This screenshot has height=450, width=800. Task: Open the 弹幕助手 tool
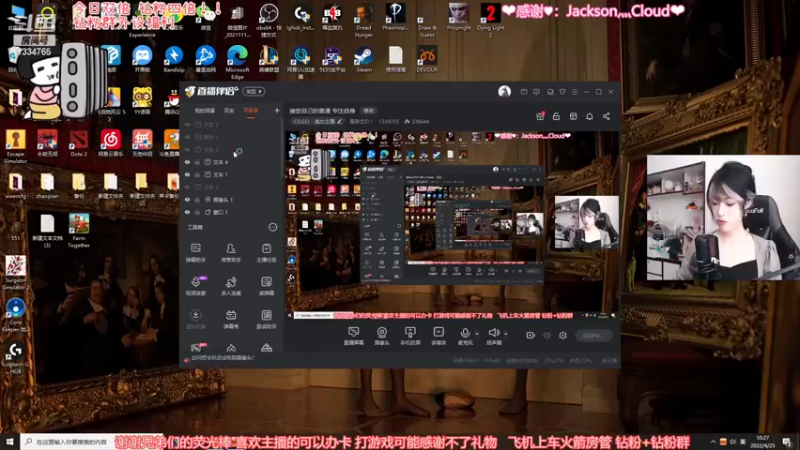tap(195, 253)
